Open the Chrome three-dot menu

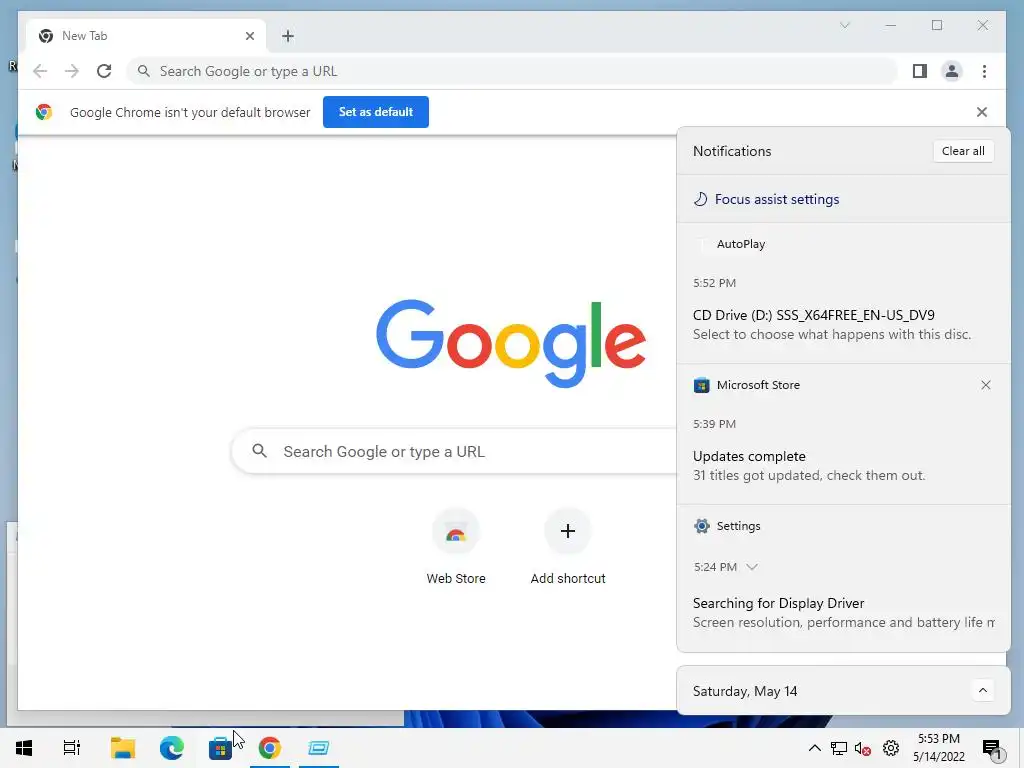coord(984,71)
